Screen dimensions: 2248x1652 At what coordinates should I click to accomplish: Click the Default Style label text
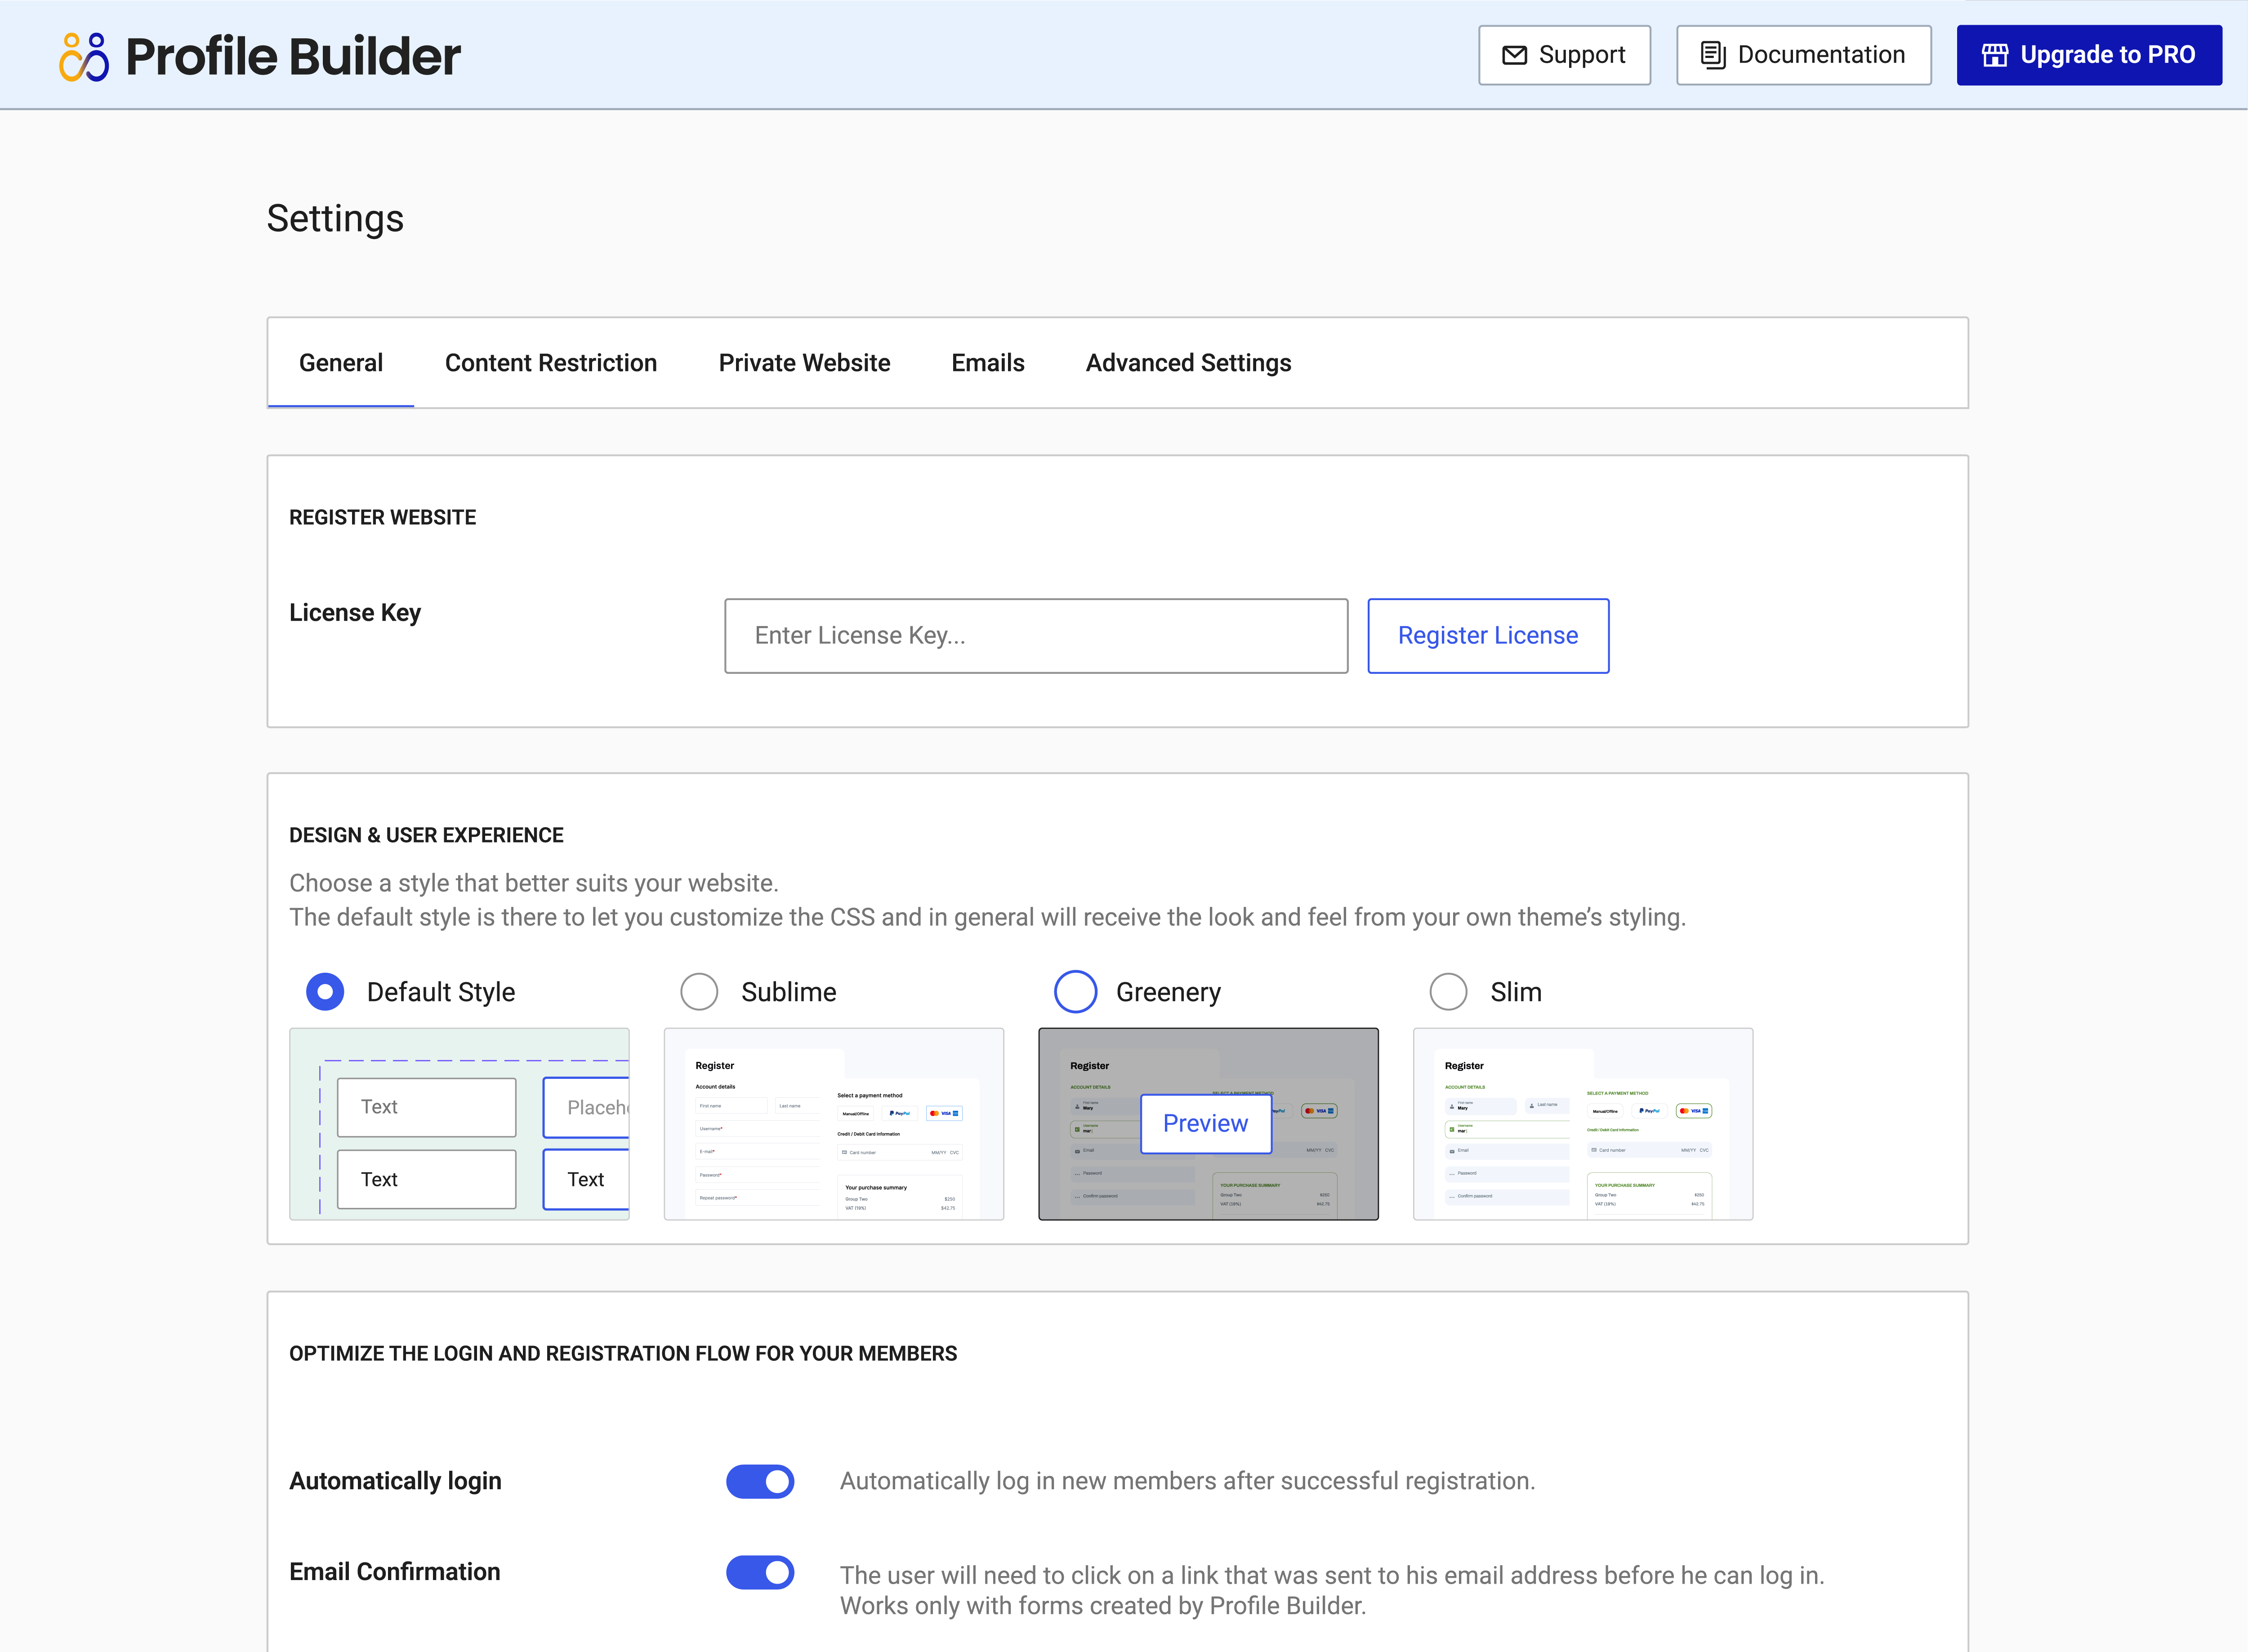tap(441, 992)
